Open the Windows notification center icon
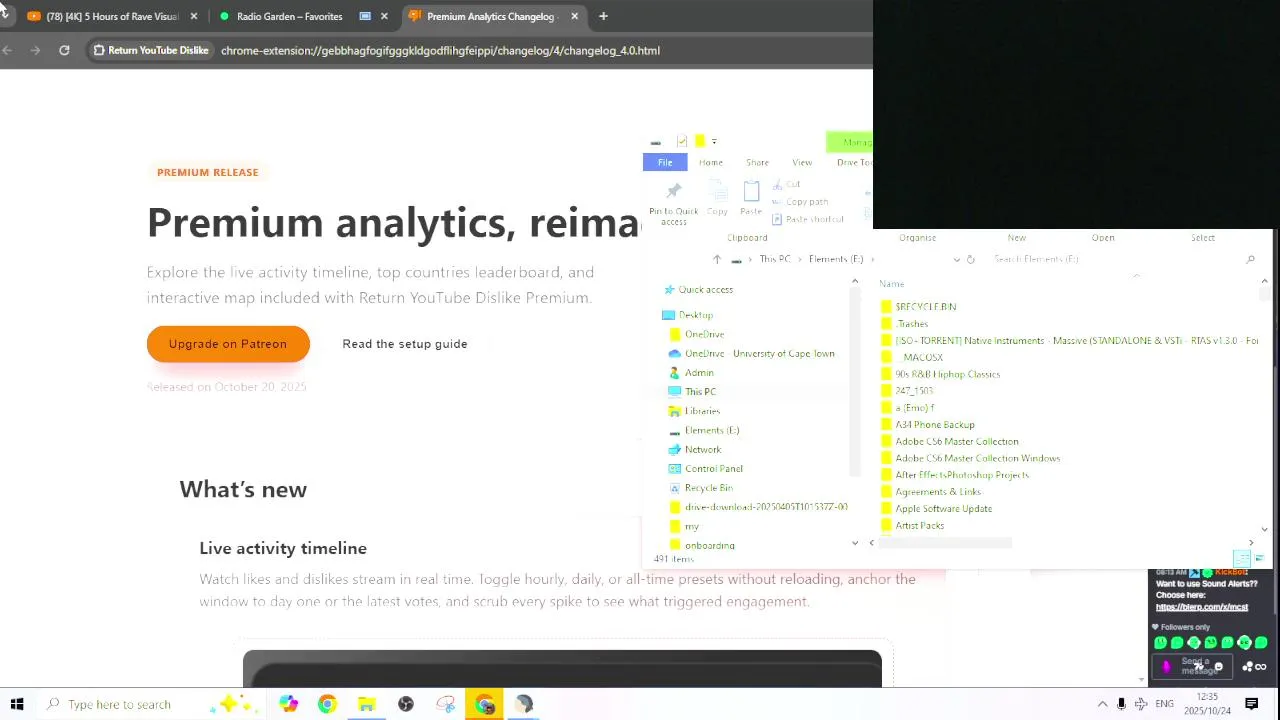The width and height of the screenshot is (1280, 720). point(1252,704)
